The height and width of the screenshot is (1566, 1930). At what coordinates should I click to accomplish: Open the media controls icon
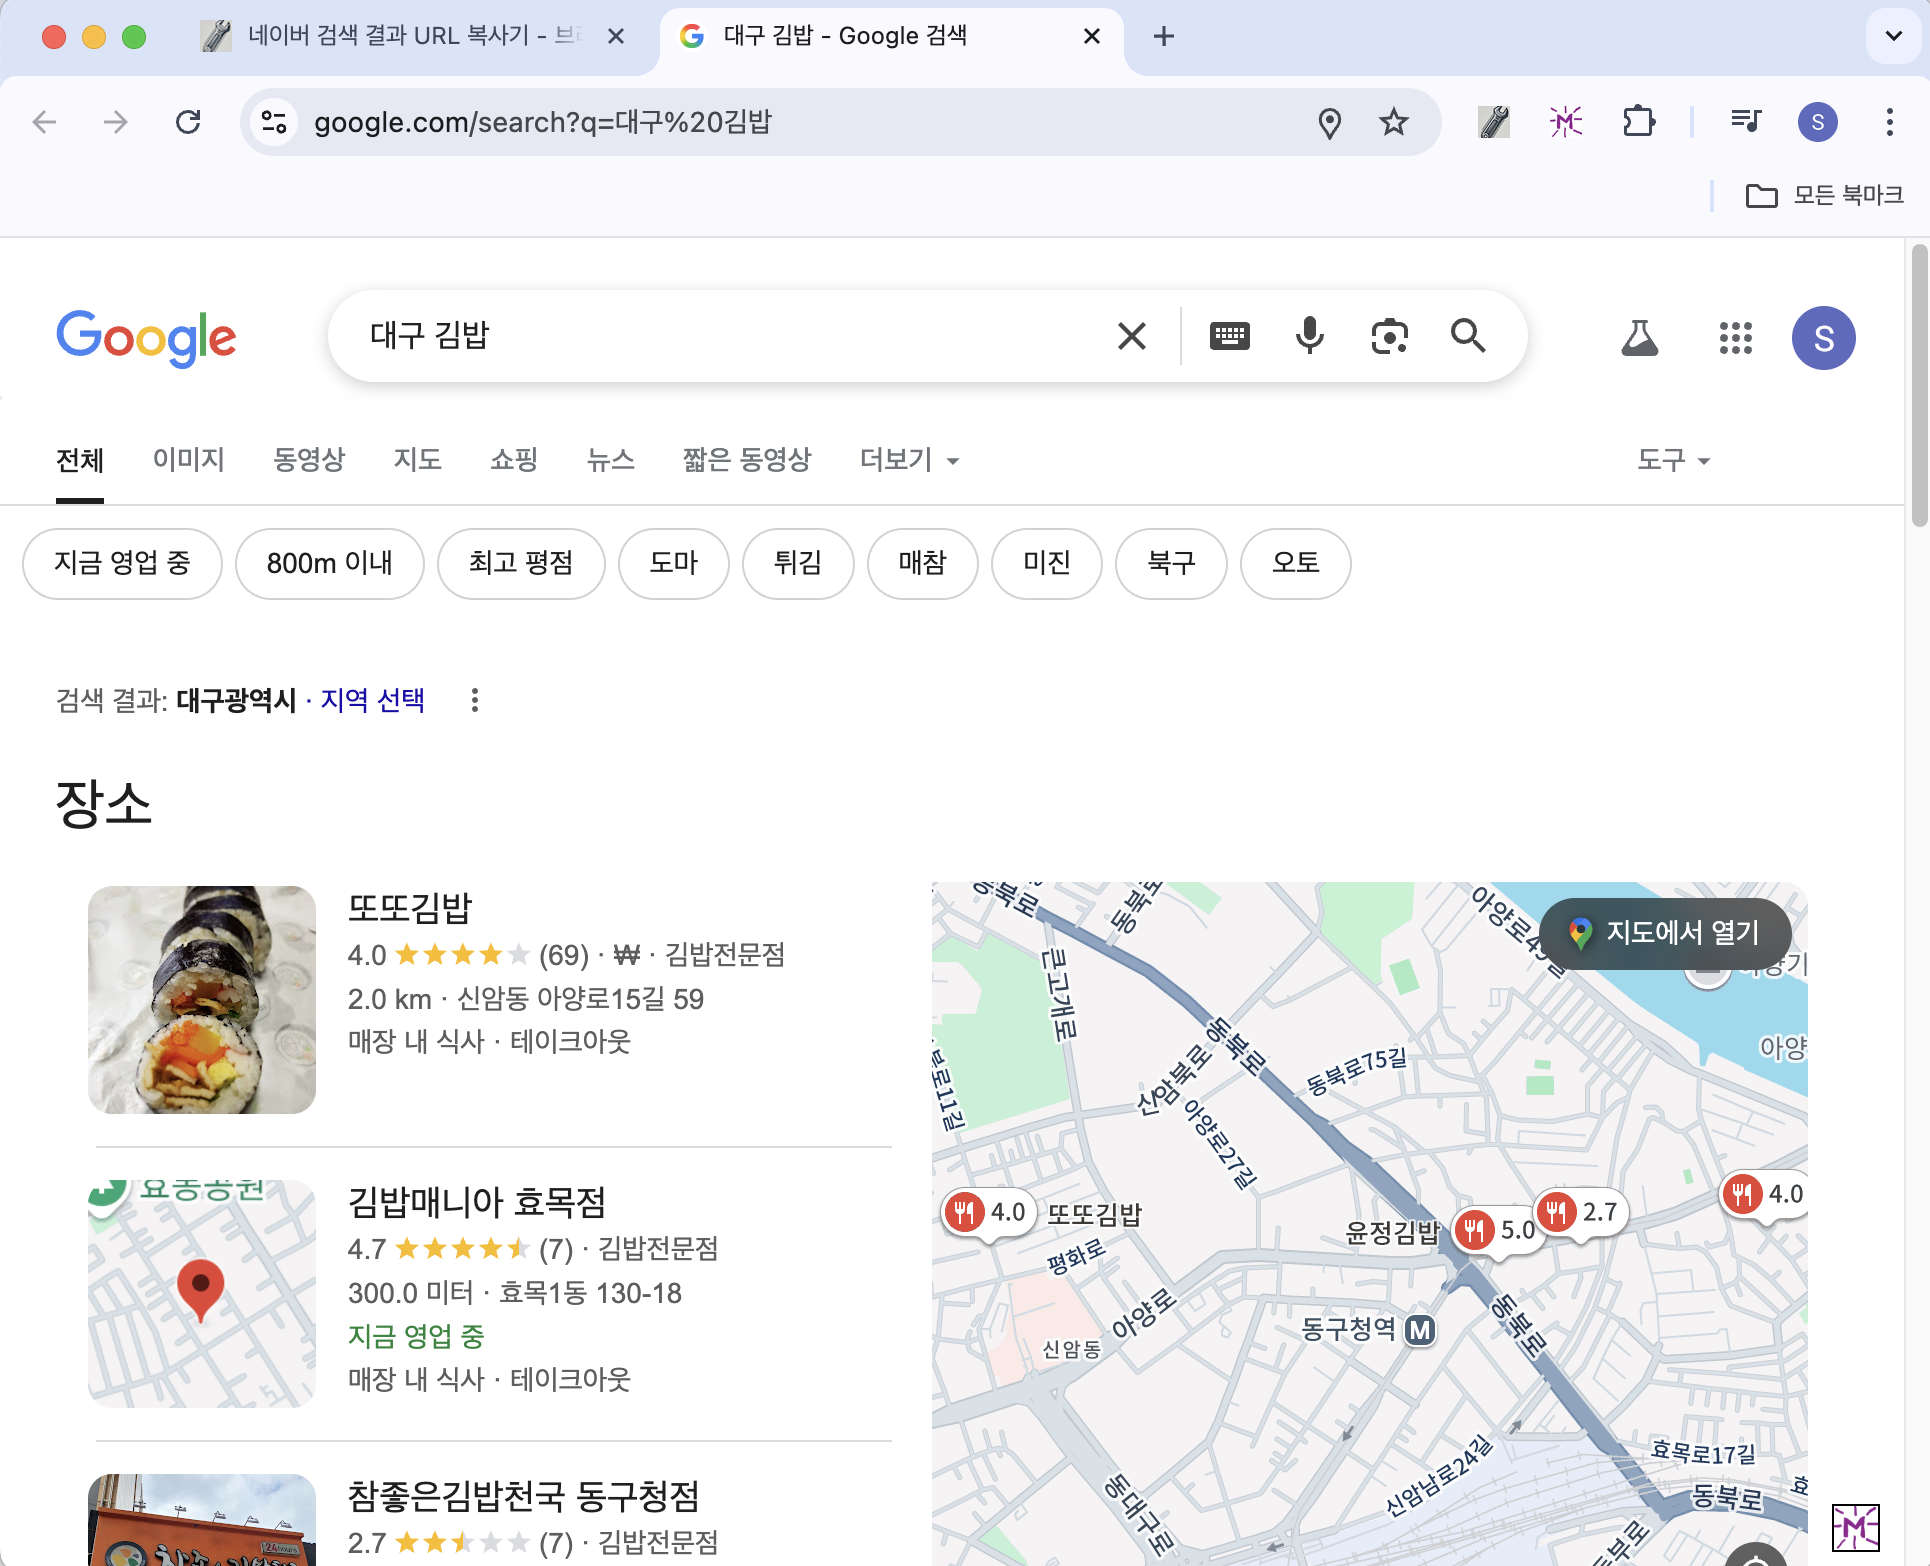(1746, 122)
